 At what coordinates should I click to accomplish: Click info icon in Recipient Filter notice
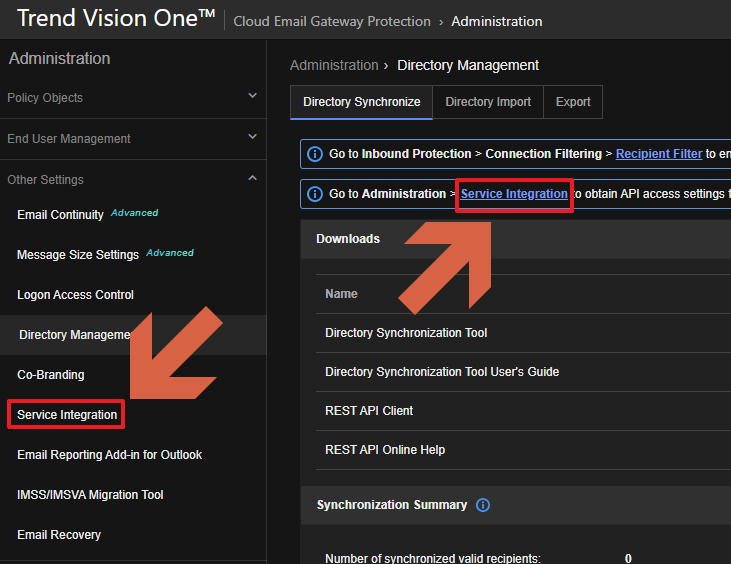point(315,154)
